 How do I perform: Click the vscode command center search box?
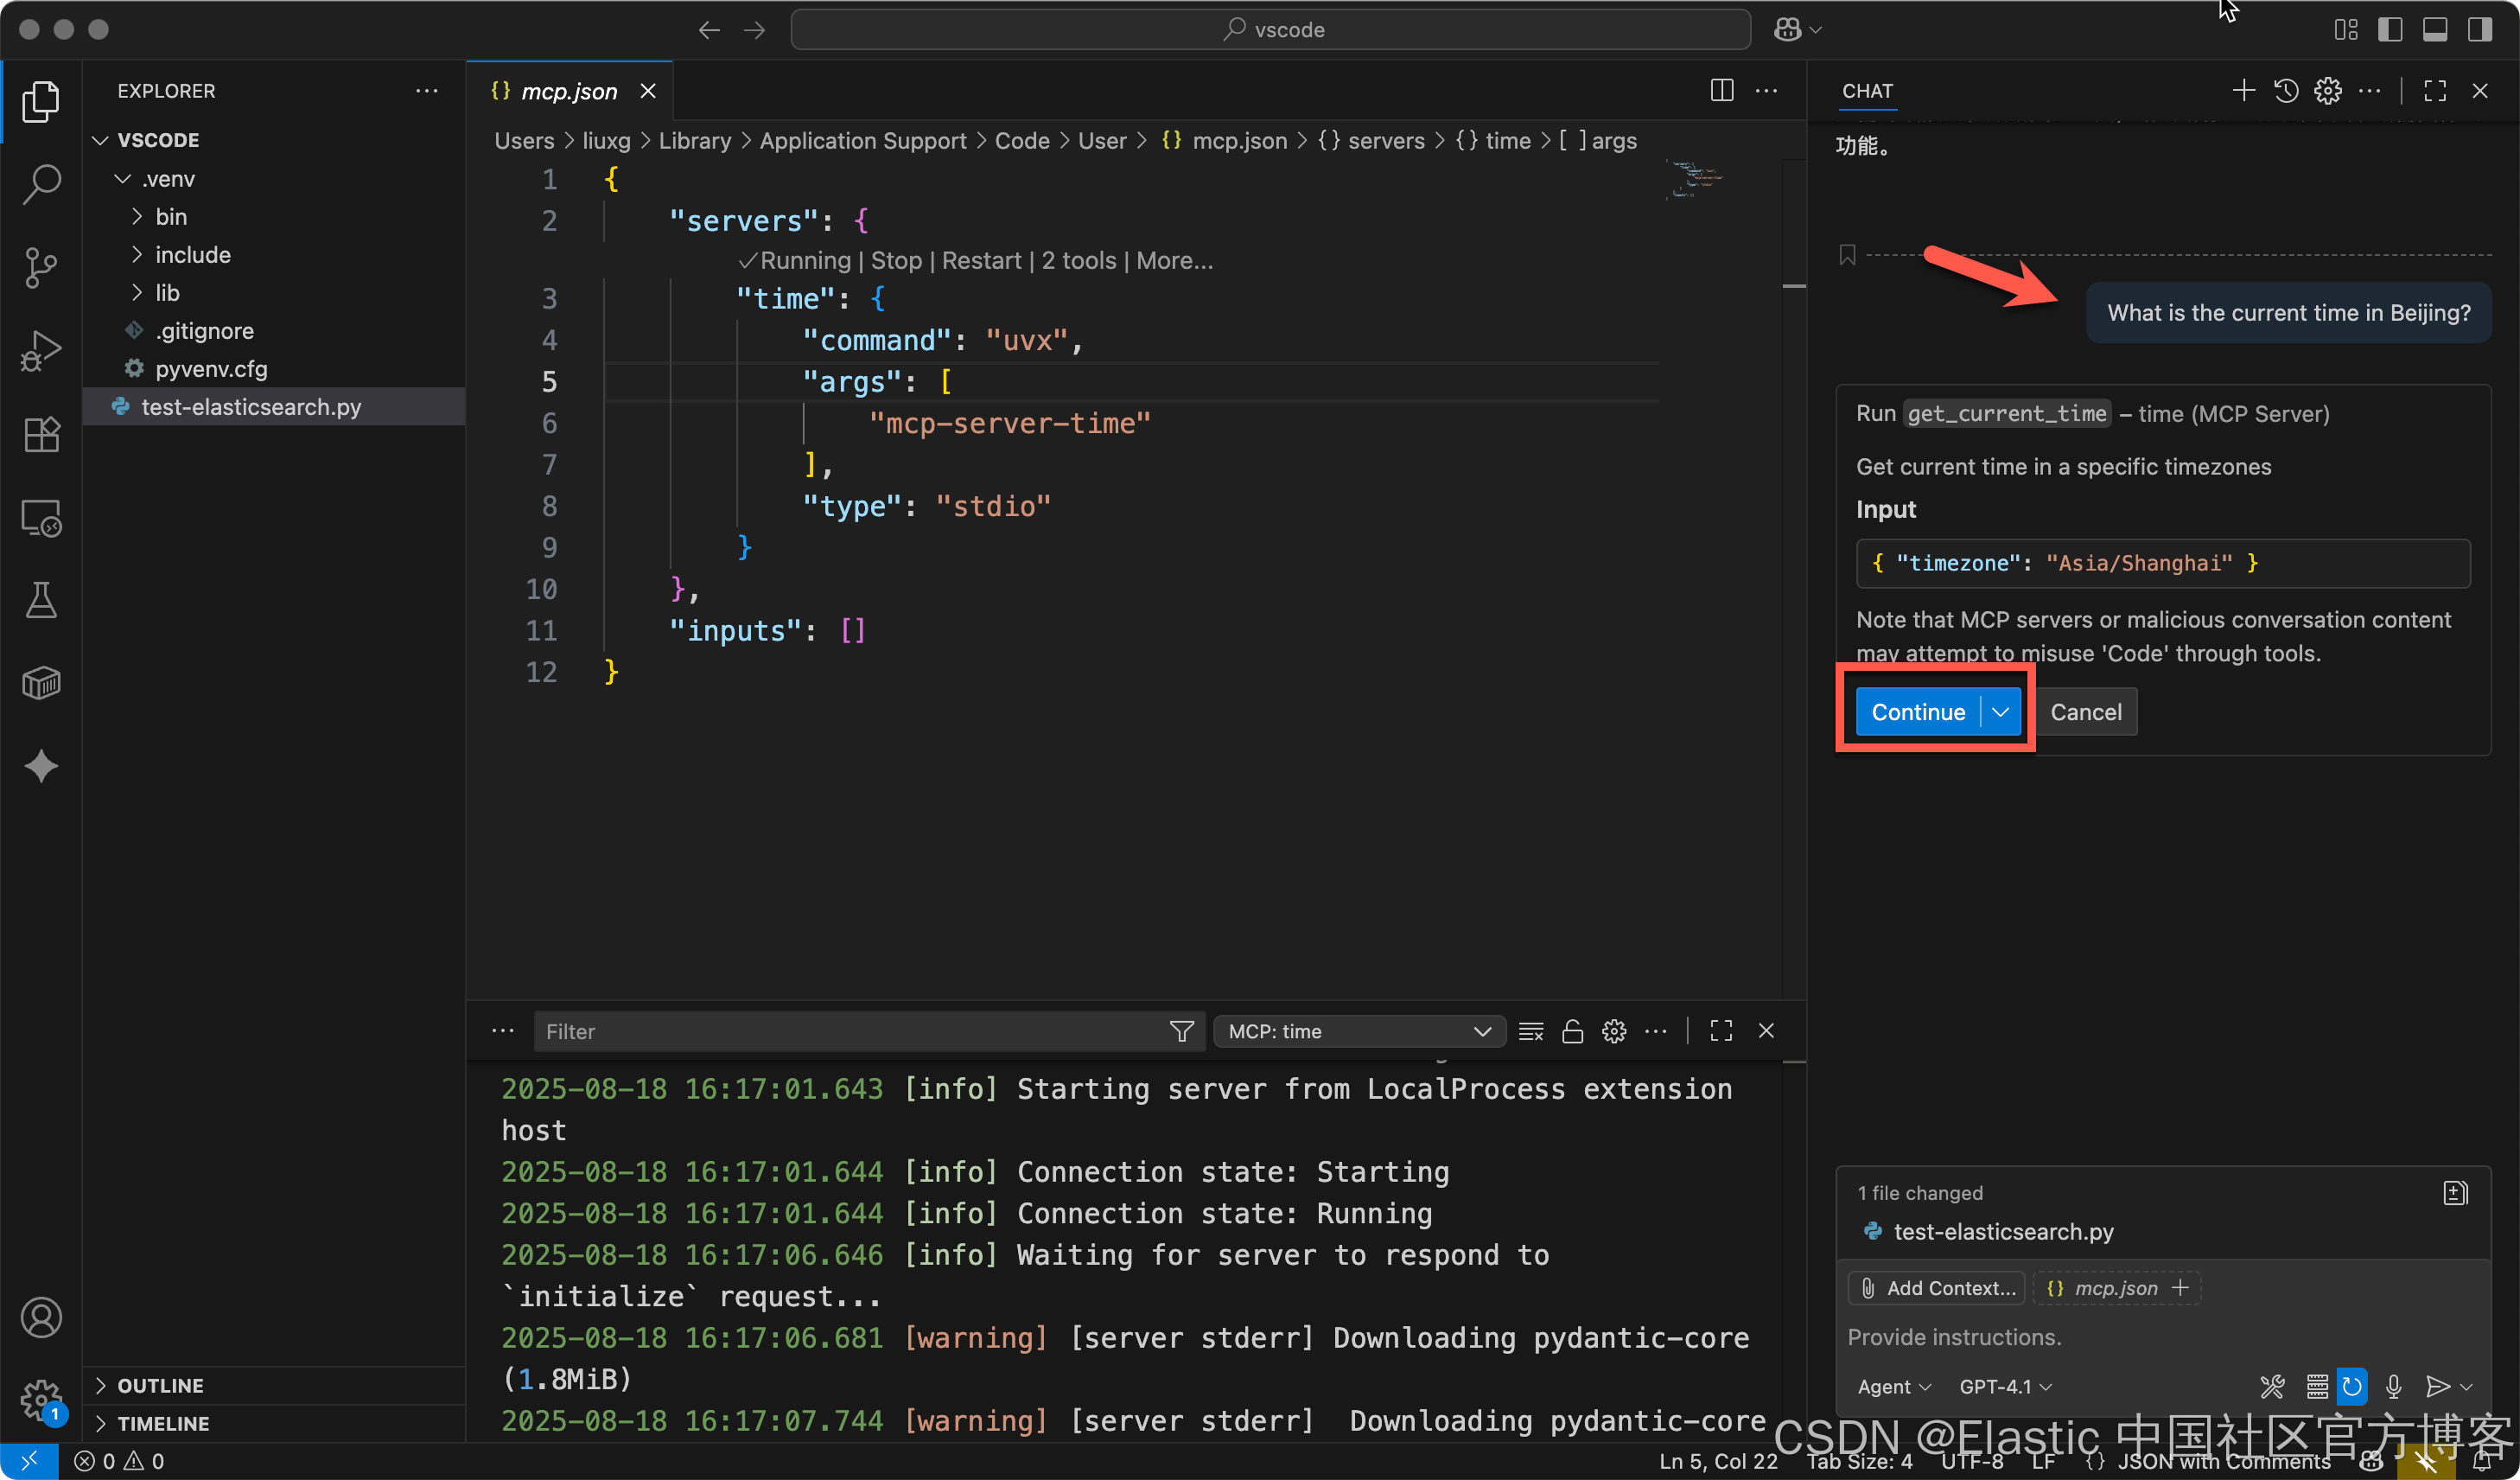click(x=1271, y=30)
